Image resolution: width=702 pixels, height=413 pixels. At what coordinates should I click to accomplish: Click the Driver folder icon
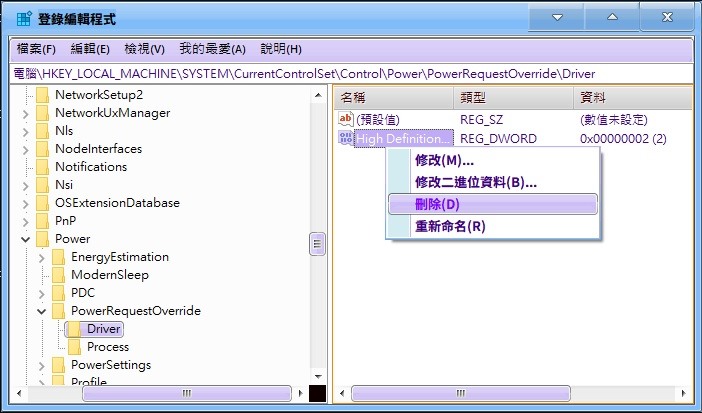coord(74,329)
